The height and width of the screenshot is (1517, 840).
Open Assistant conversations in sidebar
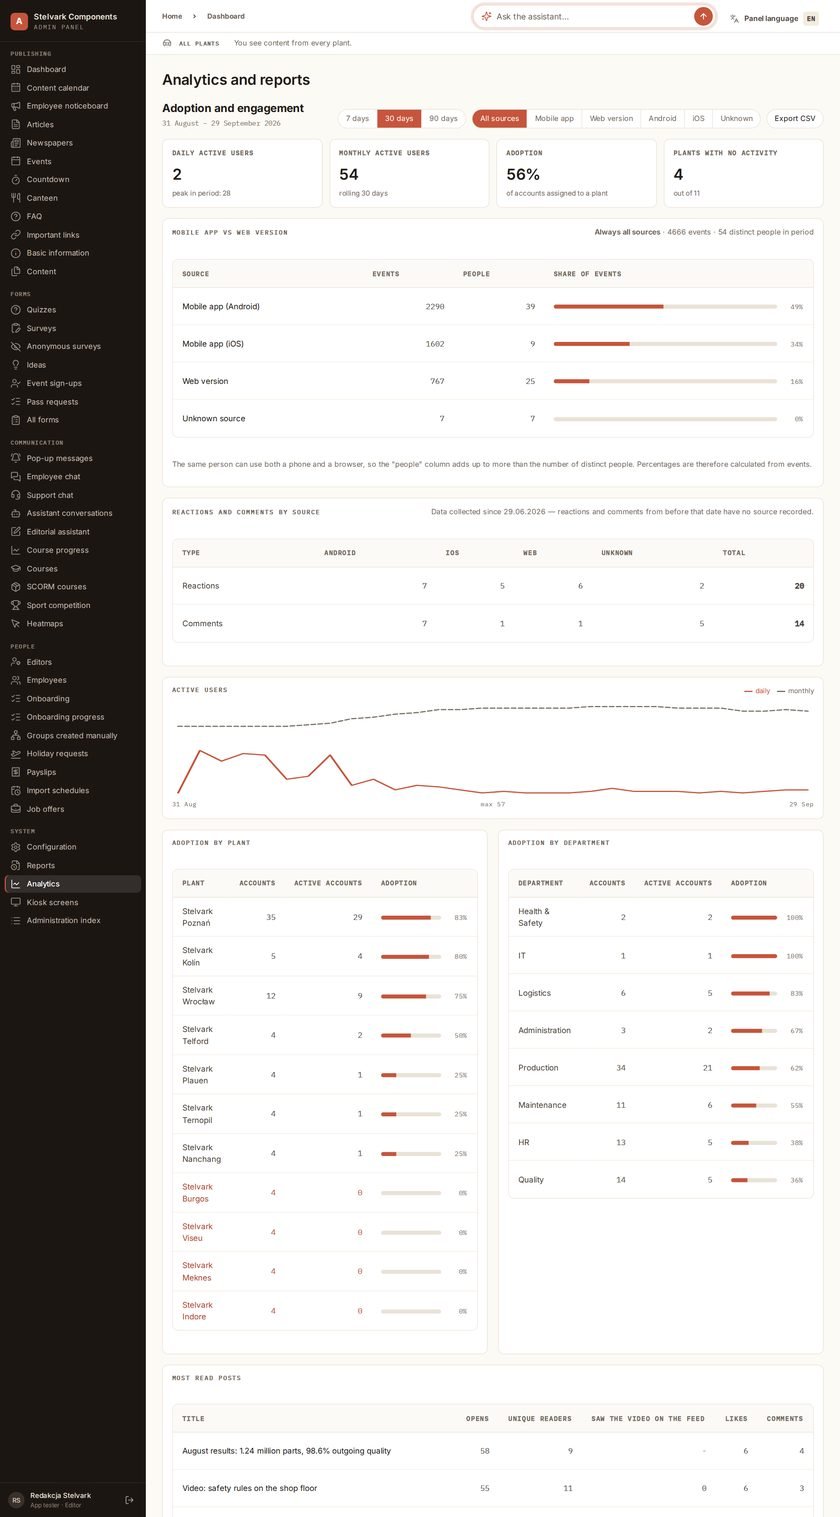73,513
